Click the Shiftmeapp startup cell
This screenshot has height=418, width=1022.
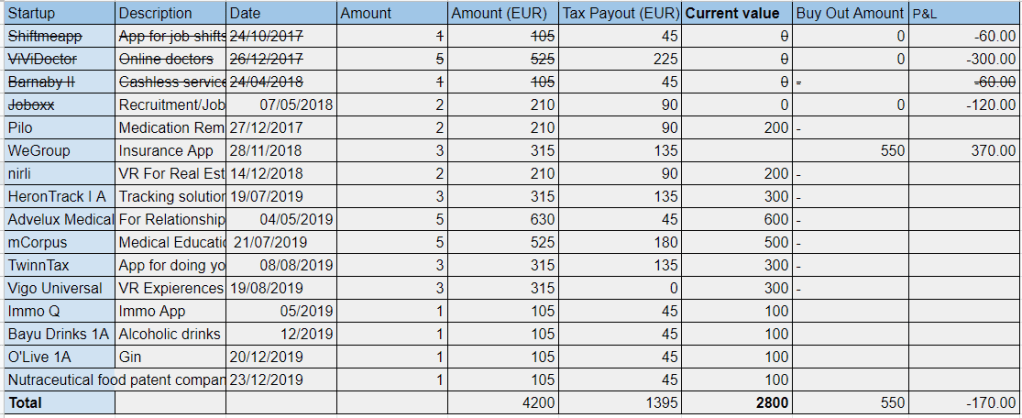59,36
